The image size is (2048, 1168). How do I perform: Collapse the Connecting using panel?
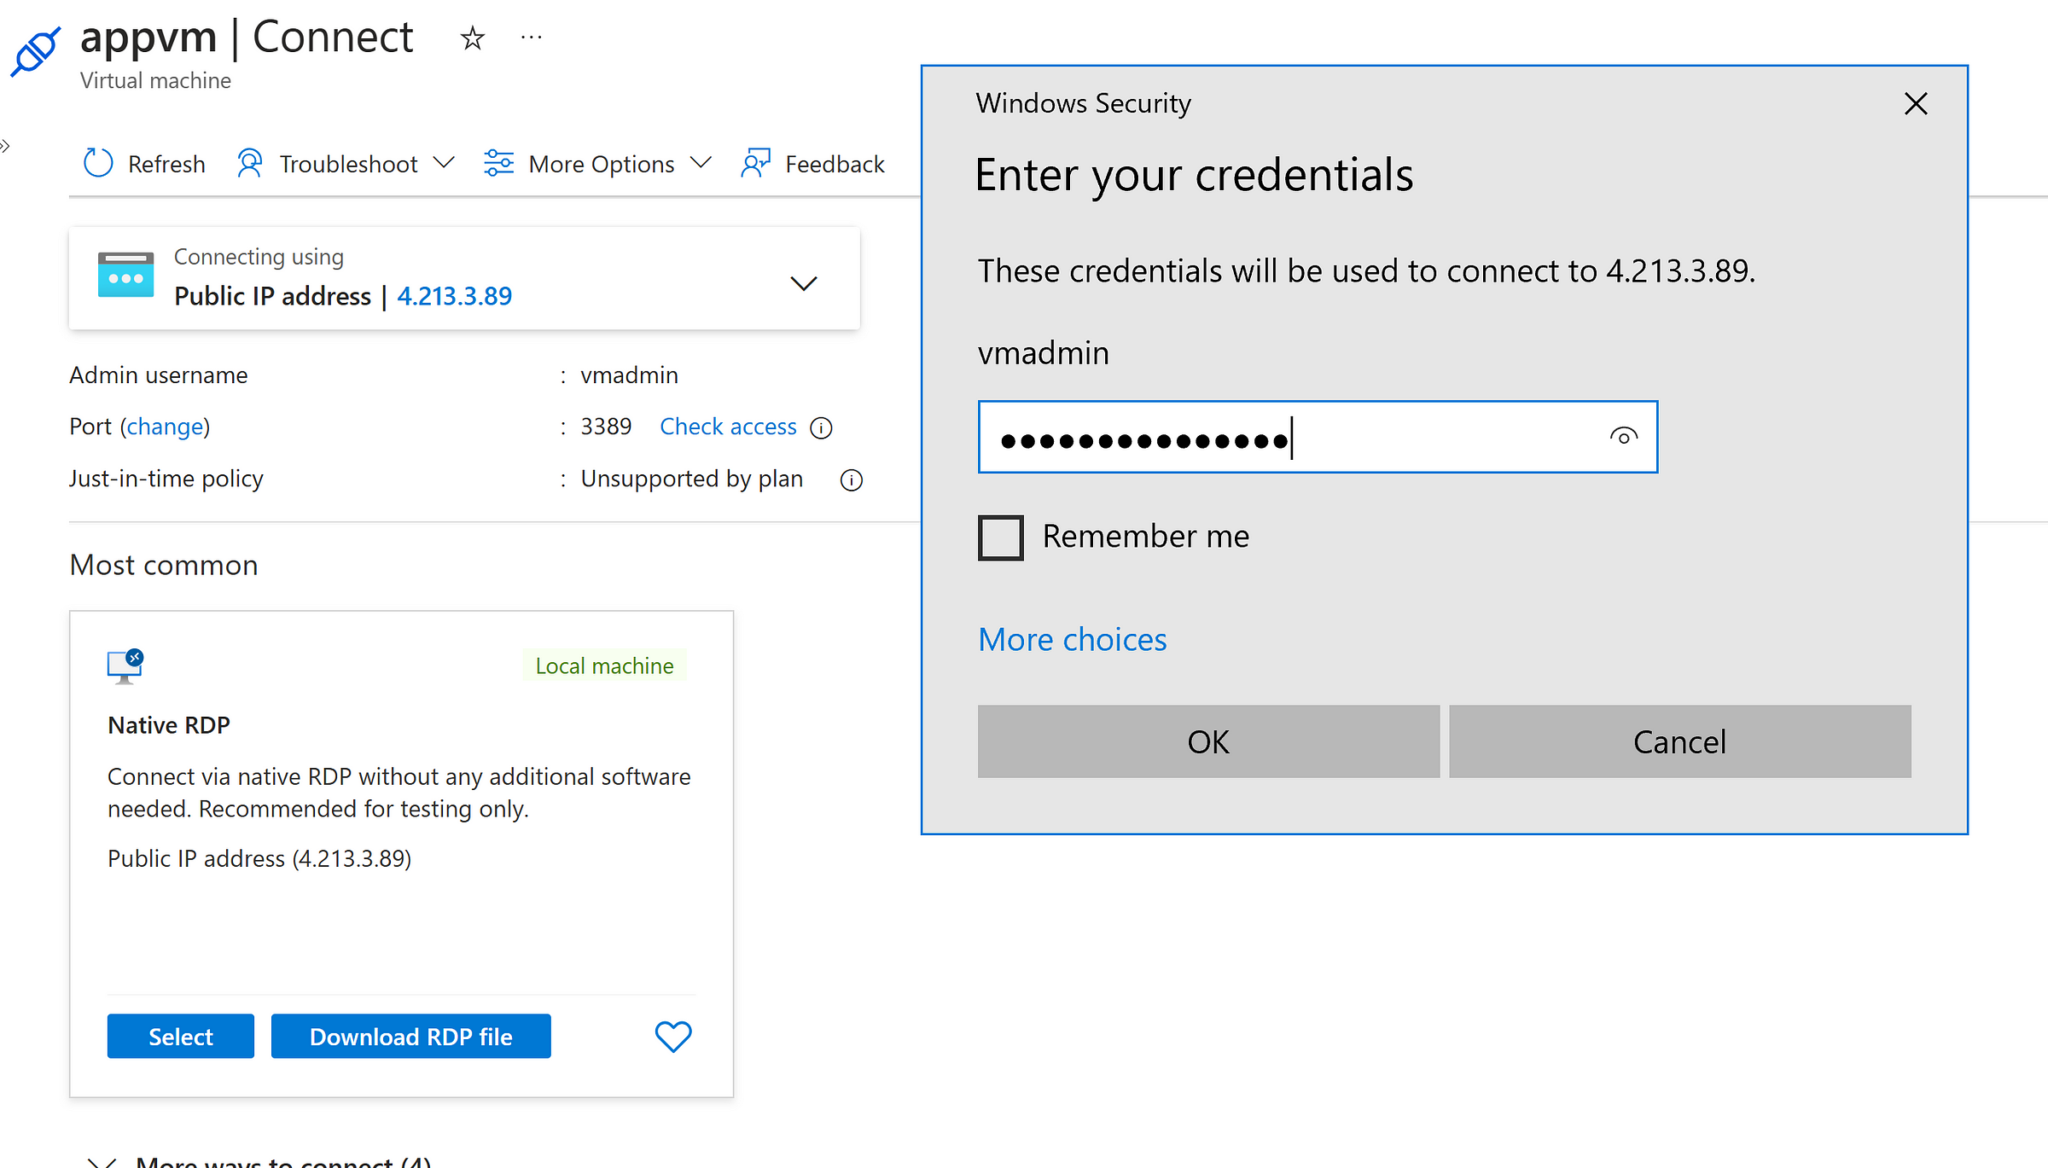click(x=803, y=283)
